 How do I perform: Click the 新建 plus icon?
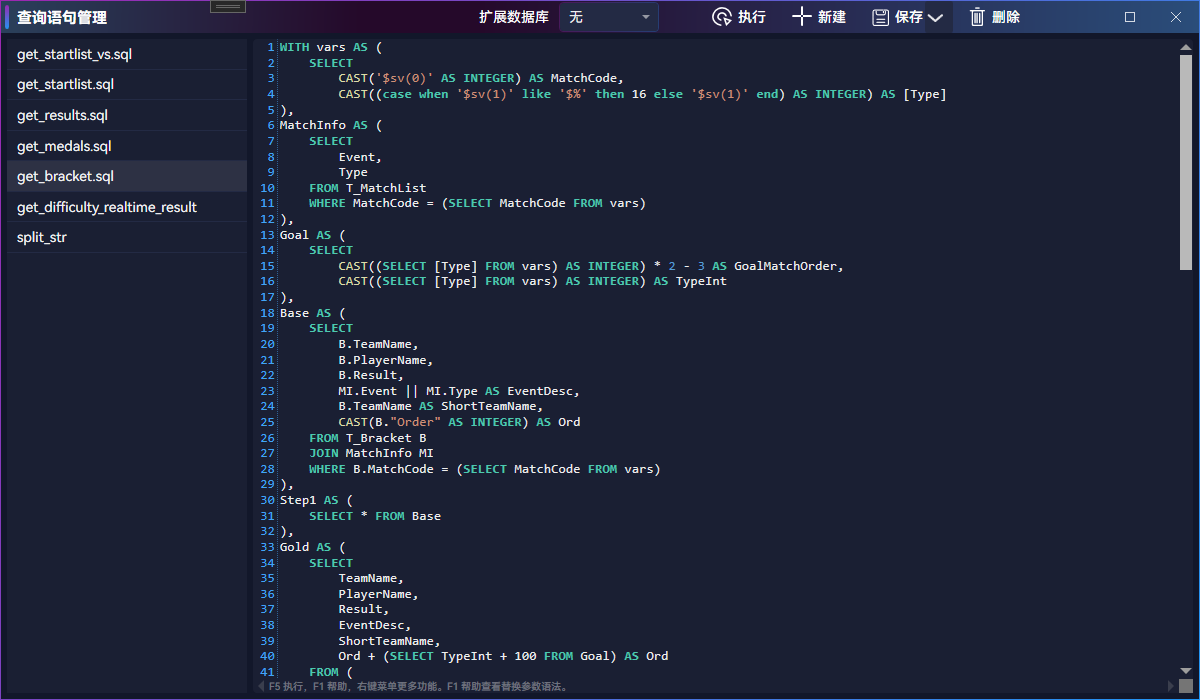point(802,17)
